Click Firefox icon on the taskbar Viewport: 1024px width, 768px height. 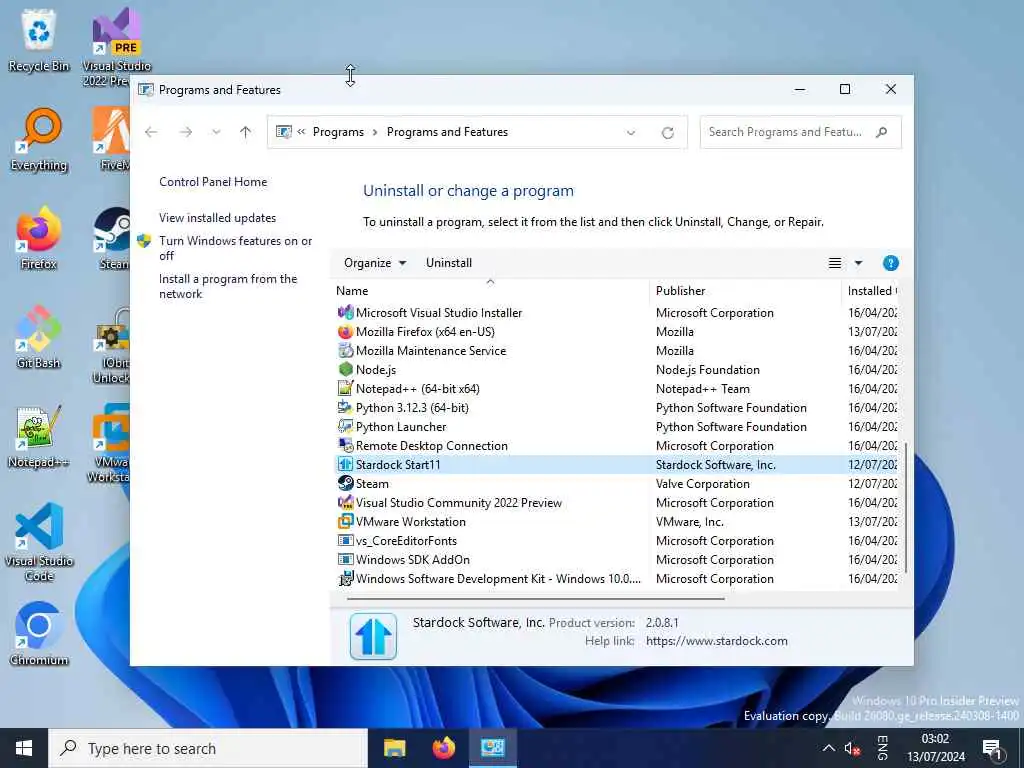pos(443,748)
